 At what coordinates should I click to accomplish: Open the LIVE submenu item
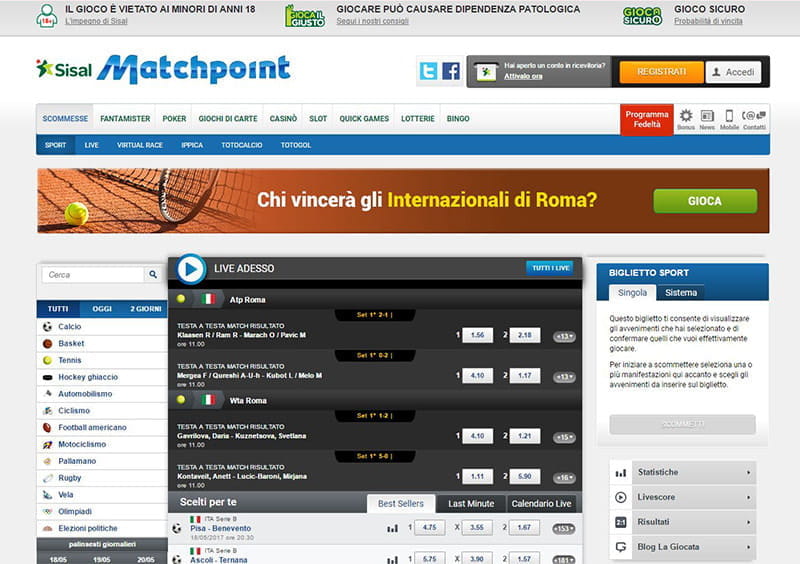point(92,145)
